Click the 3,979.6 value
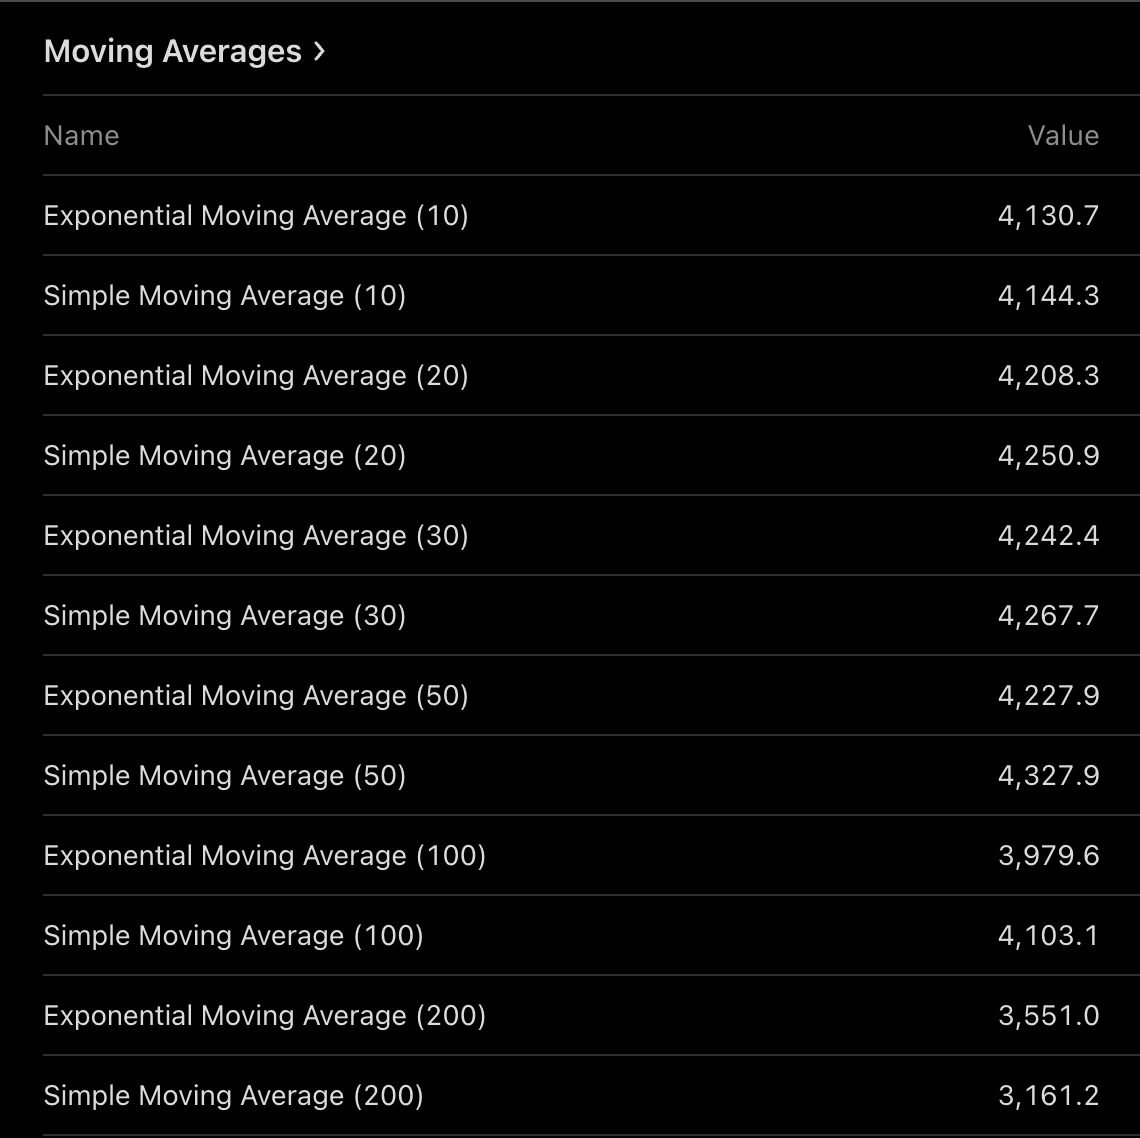 click(x=1048, y=856)
